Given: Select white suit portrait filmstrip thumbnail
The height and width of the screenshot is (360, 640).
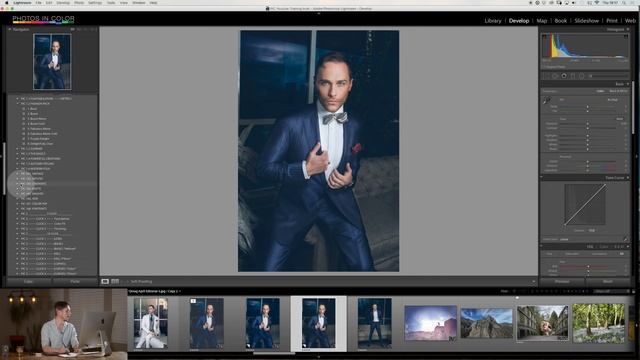Looking at the screenshot, I should 151,323.
